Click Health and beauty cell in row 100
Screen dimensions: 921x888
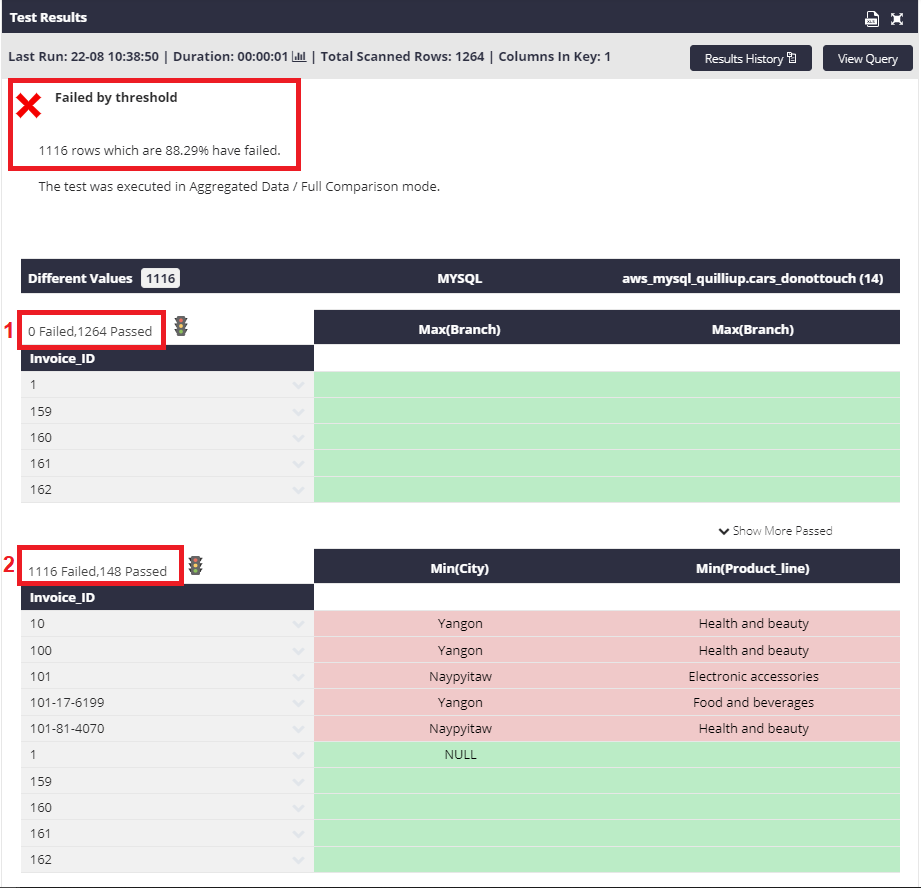click(x=754, y=651)
